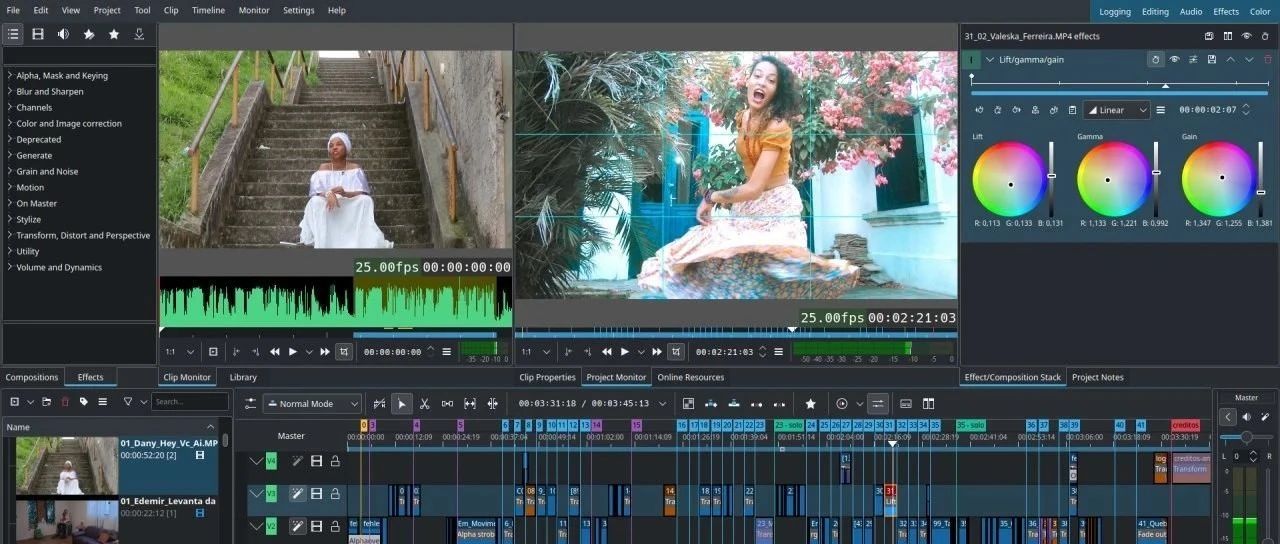This screenshot has height=544, width=1280.
Task: Click the timeline subtitle tool icon
Action: click(906, 404)
